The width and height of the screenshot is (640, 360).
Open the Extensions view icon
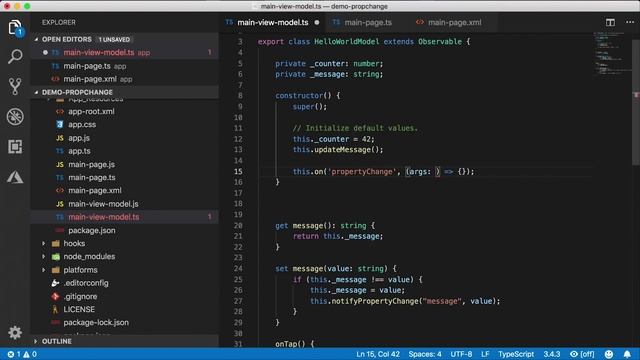15,147
